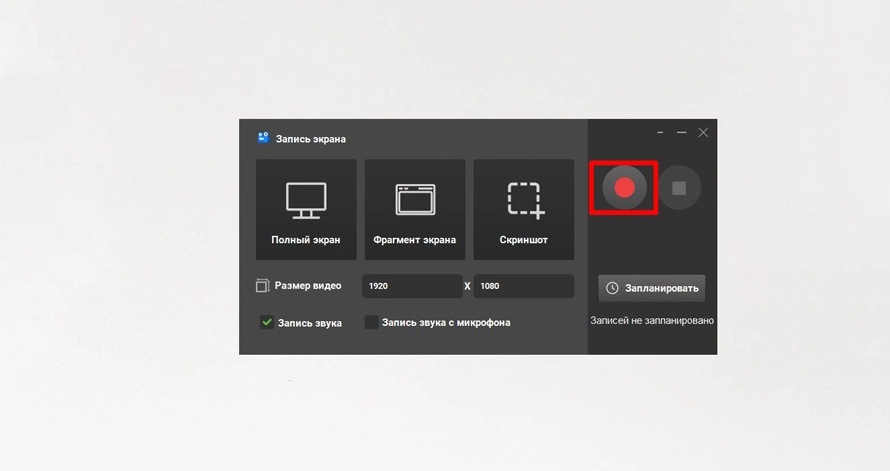Minimize the Запись экрана window

tap(682, 133)
